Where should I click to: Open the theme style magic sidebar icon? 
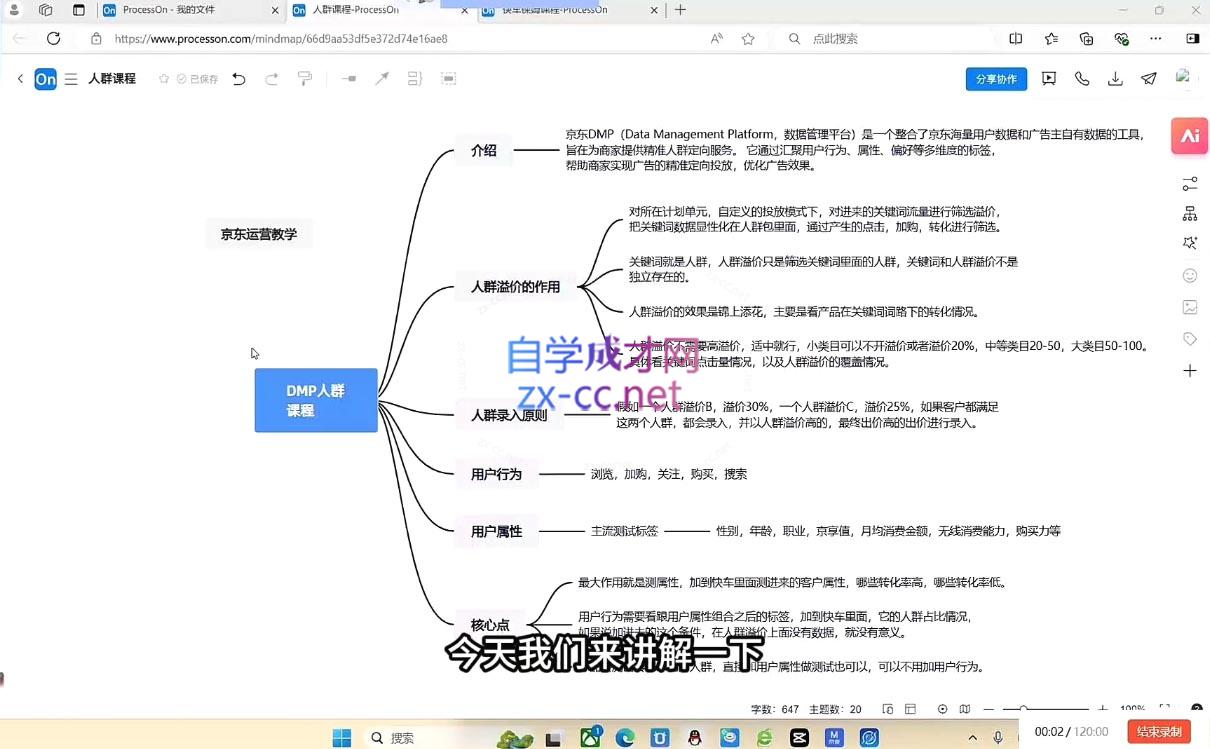1190,243
